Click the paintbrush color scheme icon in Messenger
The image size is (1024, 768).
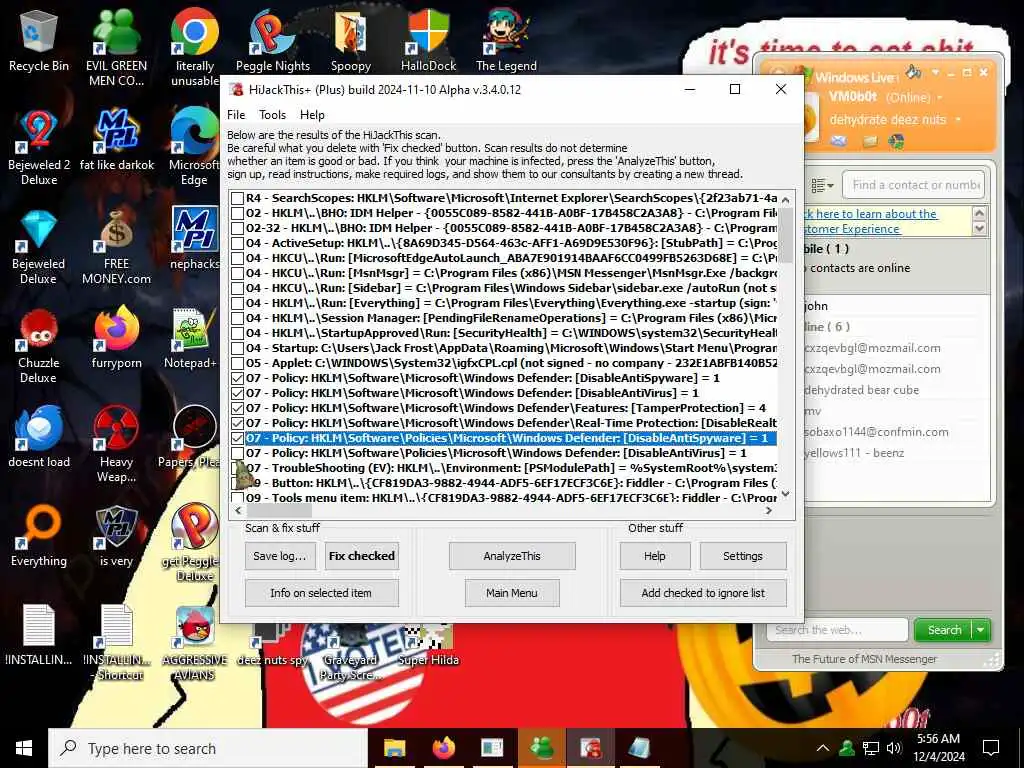coord(914,71)
